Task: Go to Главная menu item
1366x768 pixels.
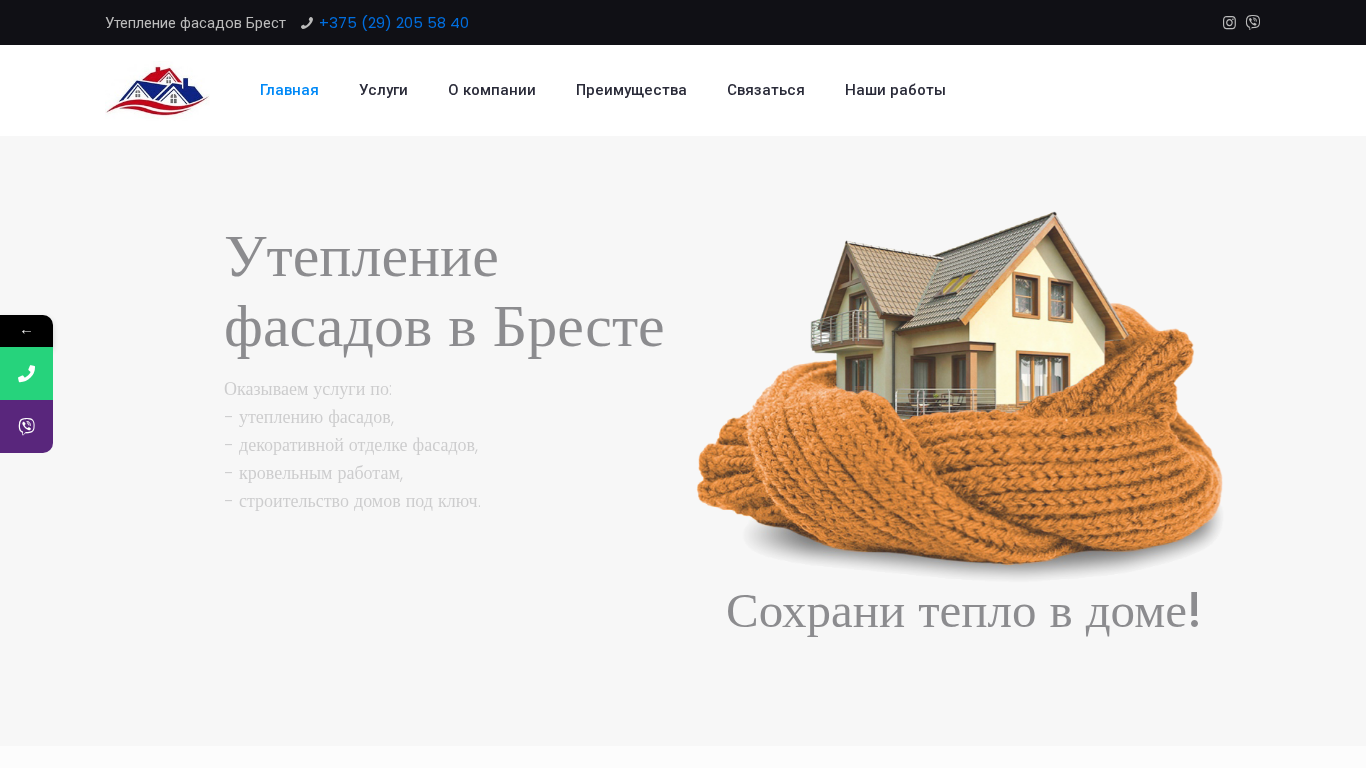Action: point(289,90)
